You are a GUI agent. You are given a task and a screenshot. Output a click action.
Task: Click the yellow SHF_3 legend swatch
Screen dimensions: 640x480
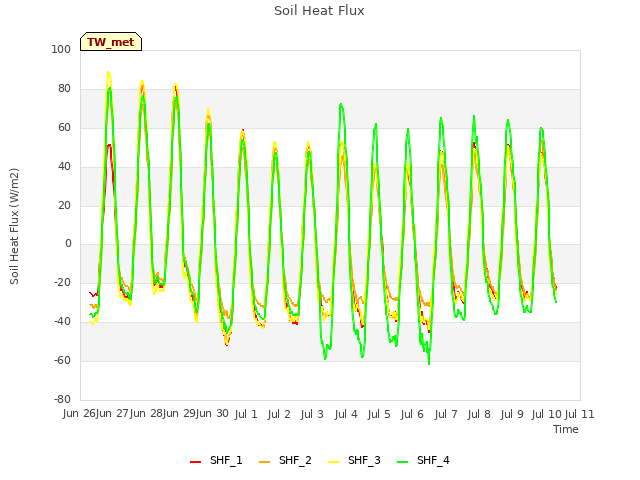[x=333, y=462]
